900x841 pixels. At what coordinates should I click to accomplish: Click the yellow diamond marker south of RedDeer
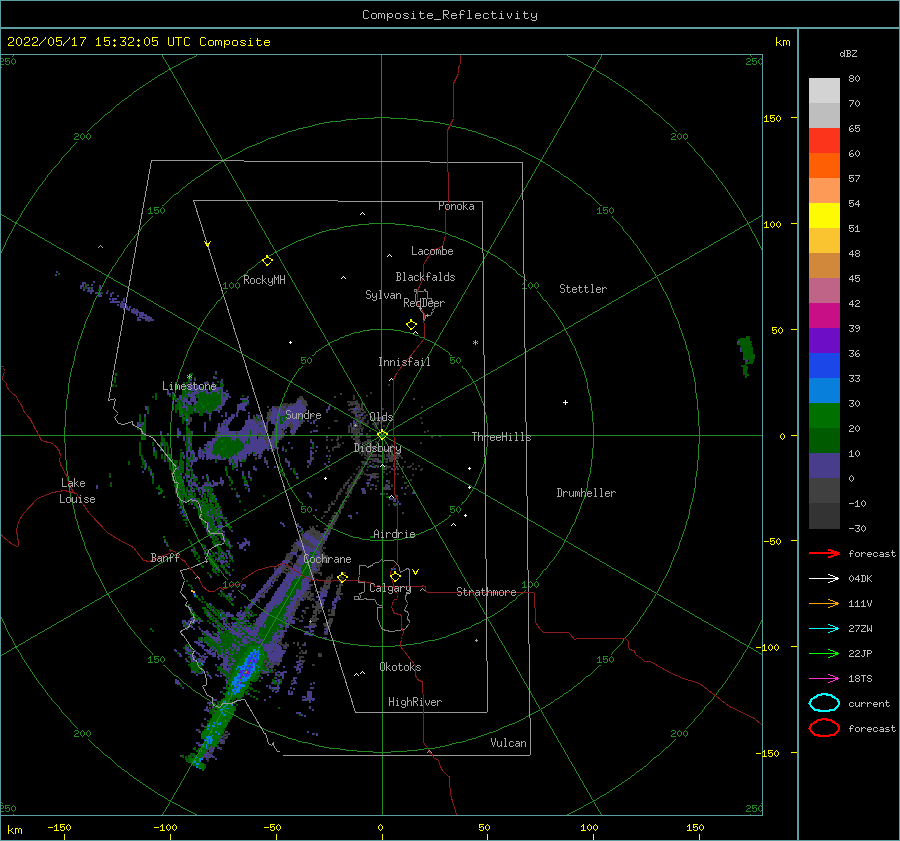coord(412,325)
